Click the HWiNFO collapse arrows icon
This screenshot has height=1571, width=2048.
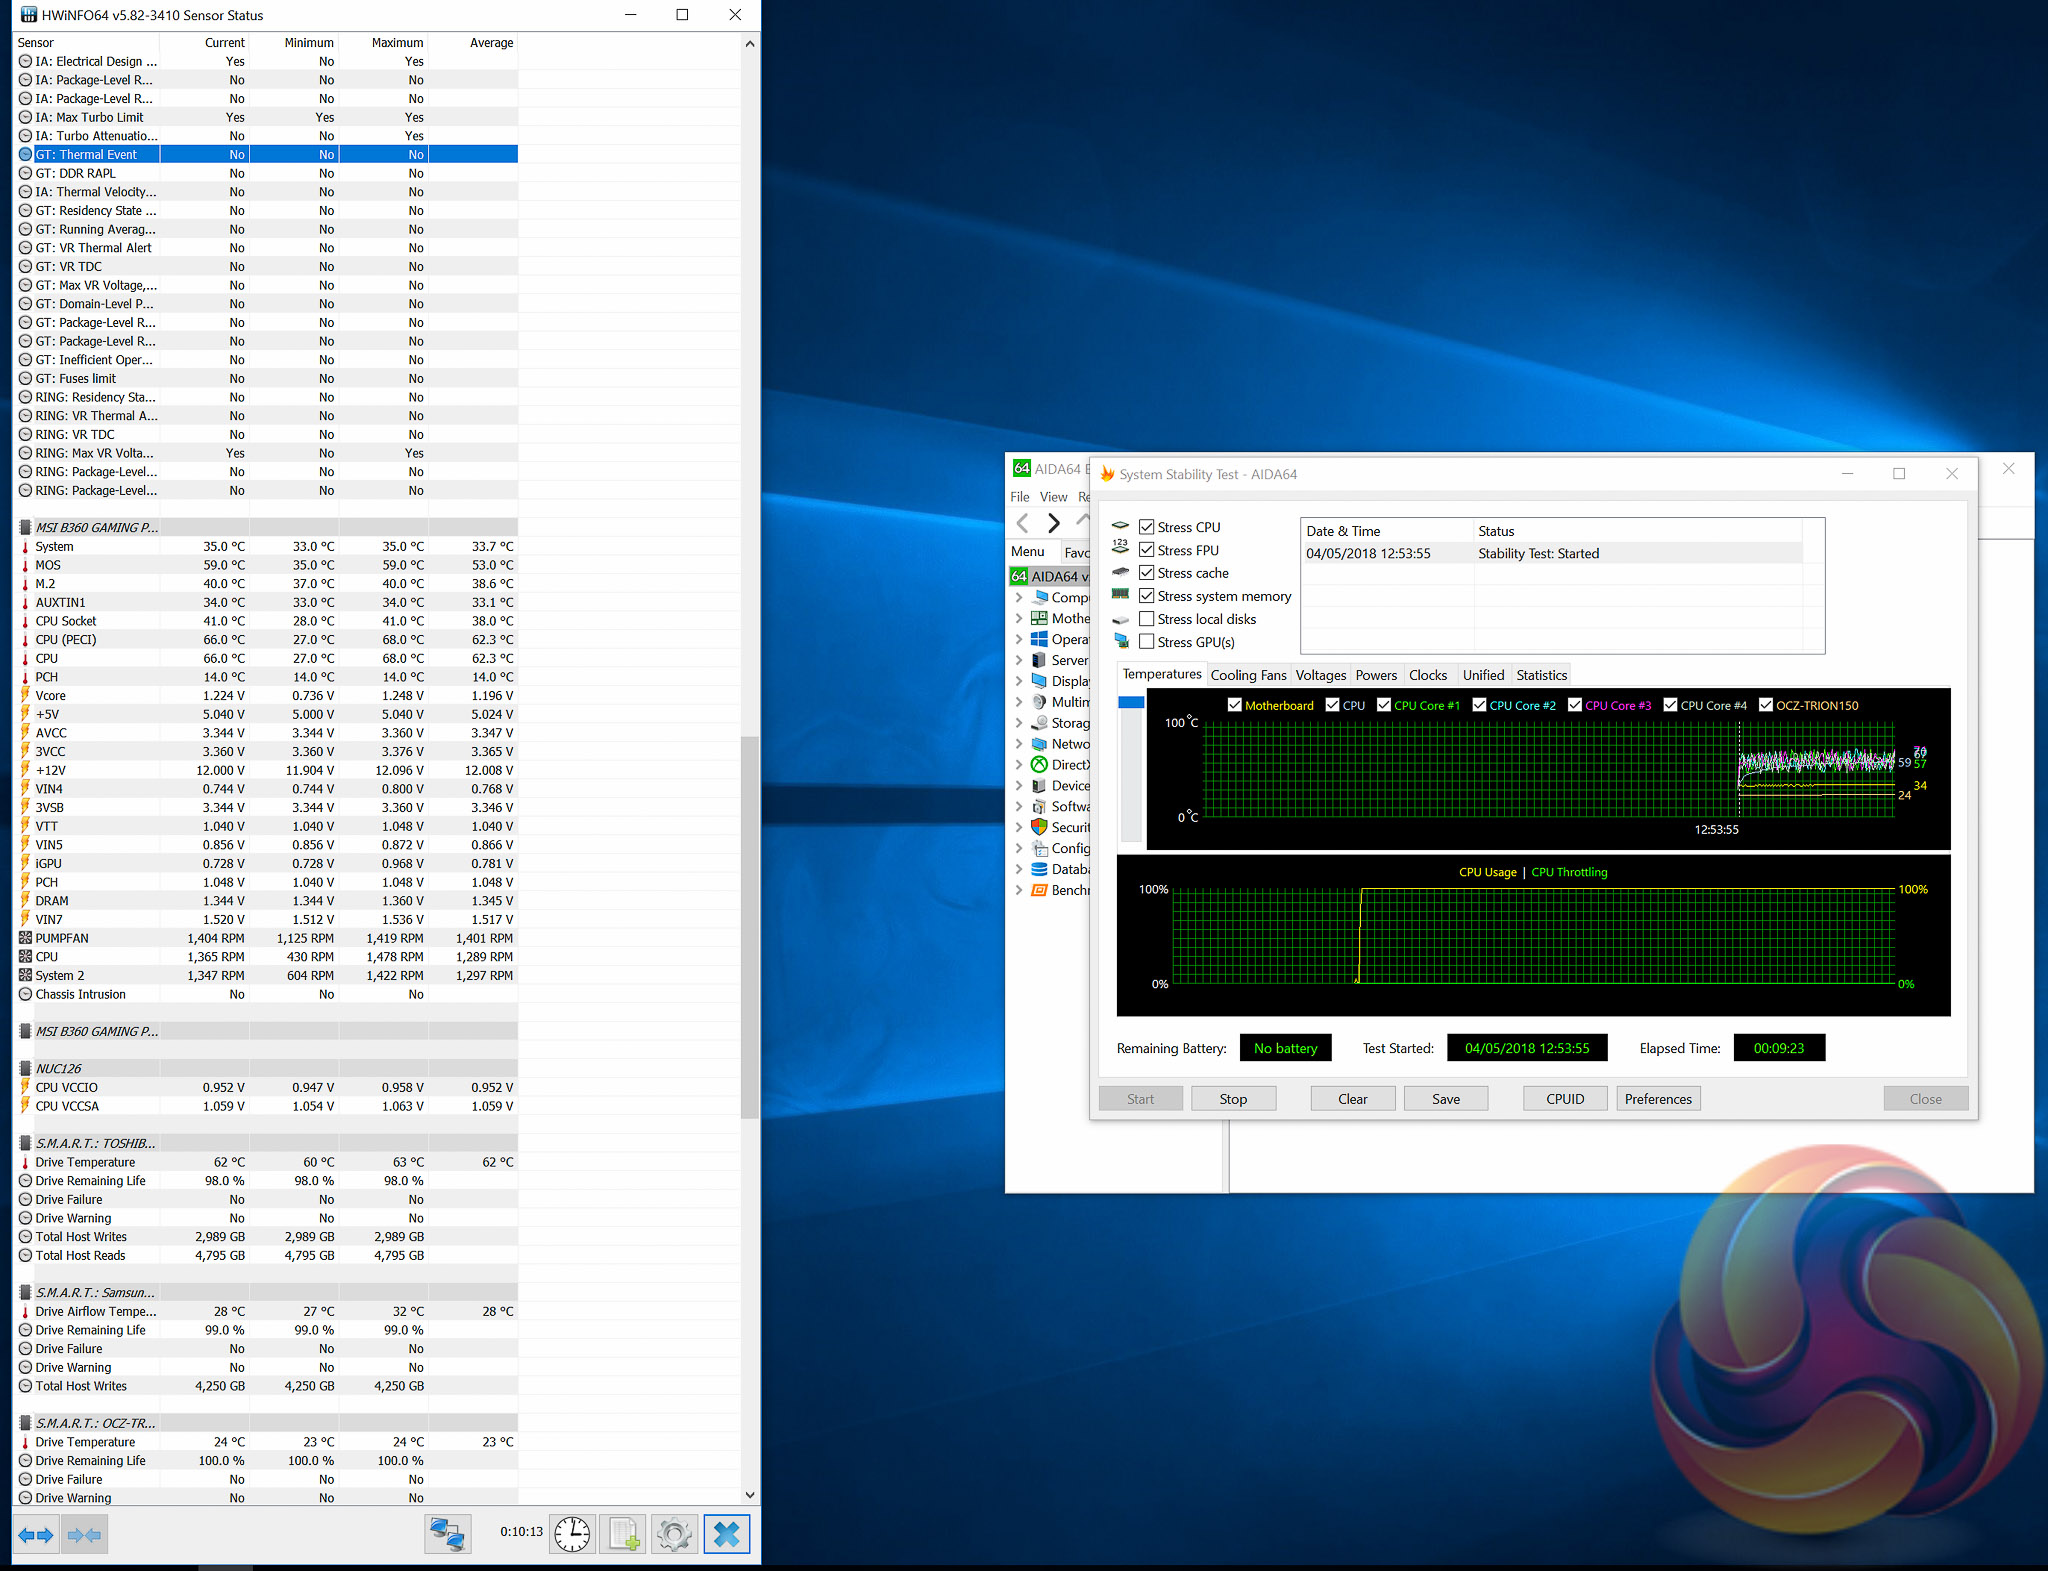(85, 1534)
